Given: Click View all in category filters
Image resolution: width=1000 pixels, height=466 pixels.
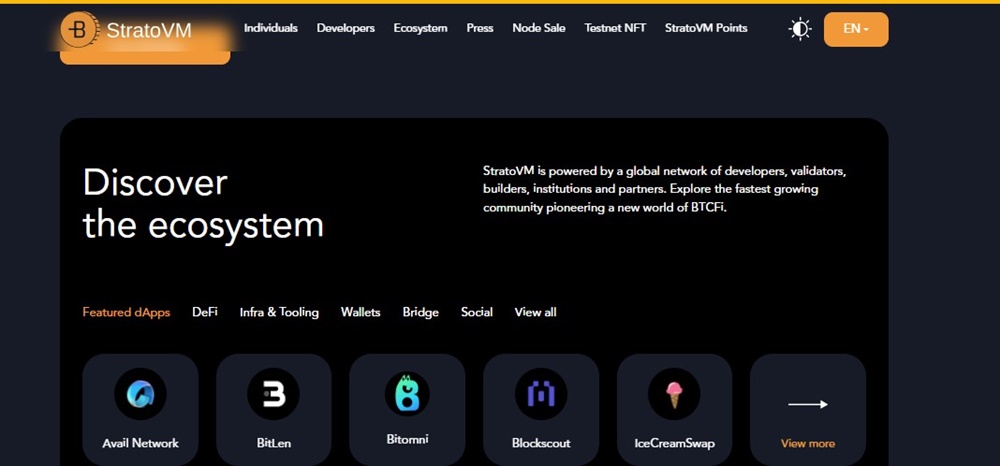Looking at the screenshot, I should coord(535,312).
